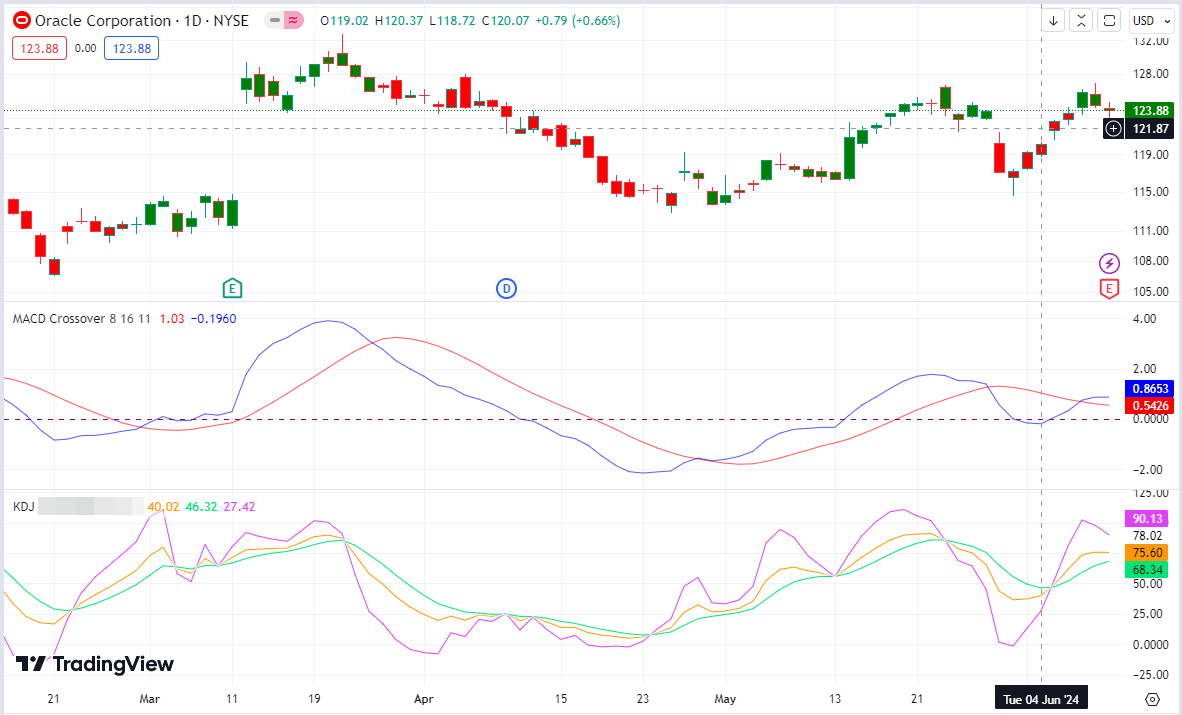This screenshot has width=1182, height=715.
Task: Open the Oracle Corporation · 1D · NYSE symbol title
Action: (x=142, y=20)
